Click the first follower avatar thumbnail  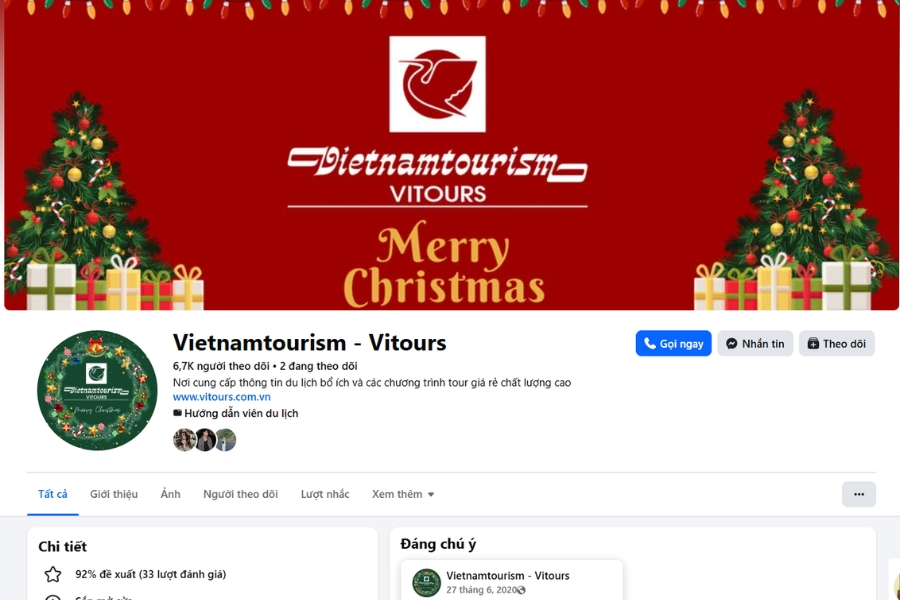coord(184,440)
